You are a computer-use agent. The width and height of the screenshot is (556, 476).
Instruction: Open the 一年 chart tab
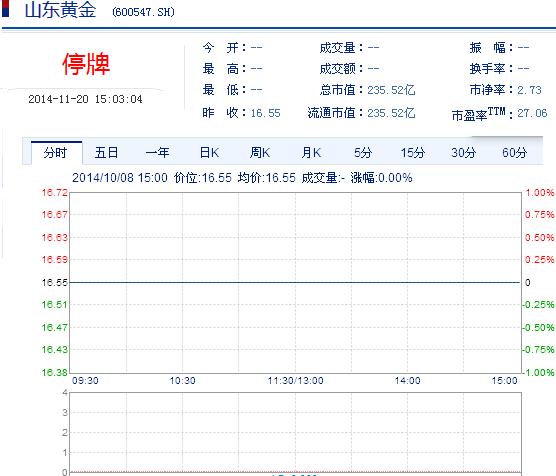point(157,153)
